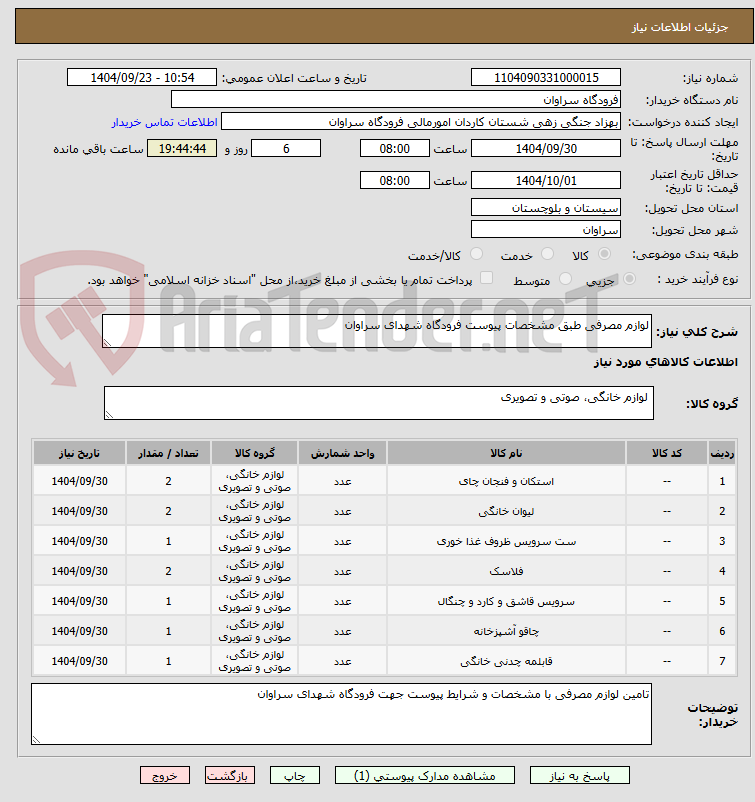
Task: Click the چاپ print button
Action: (x=295, y=775)
